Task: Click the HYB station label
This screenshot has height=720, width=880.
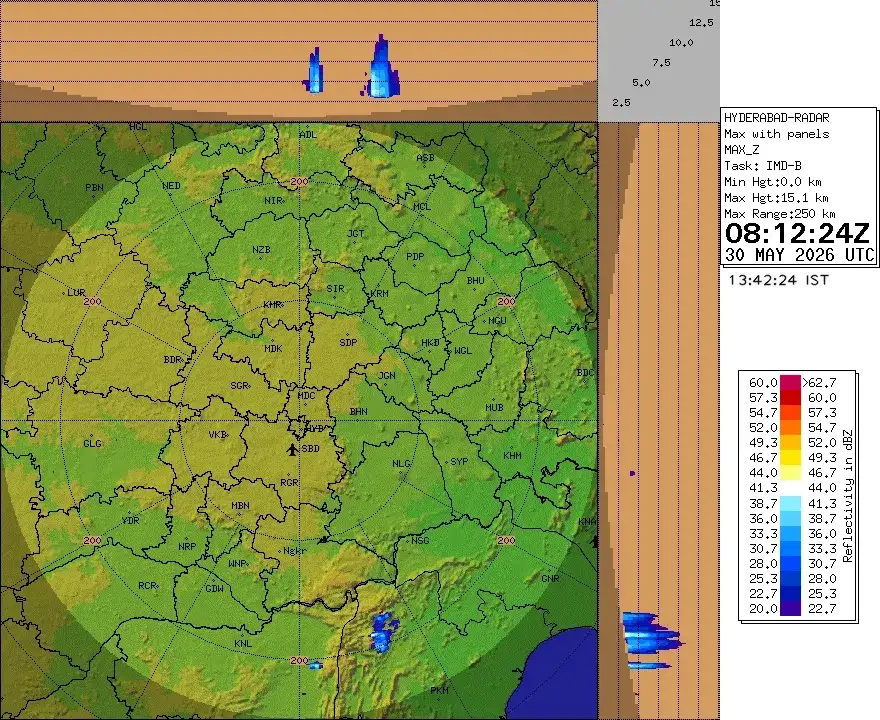Action: [315, 428]
